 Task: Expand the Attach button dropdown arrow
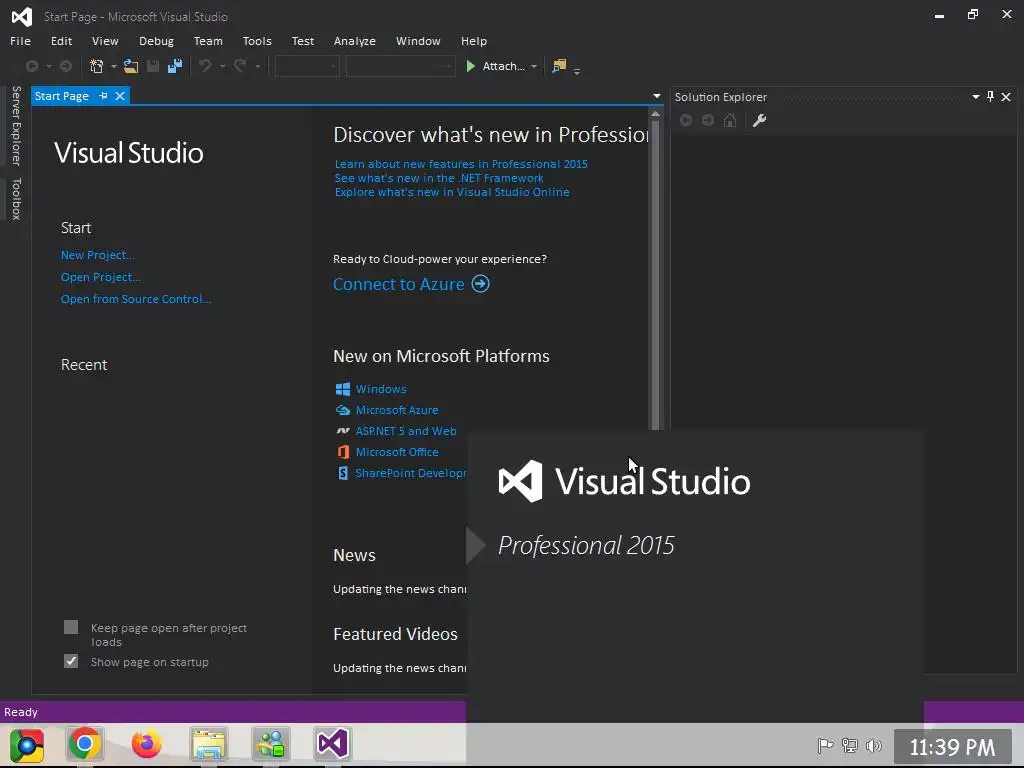tap(534, 67)
